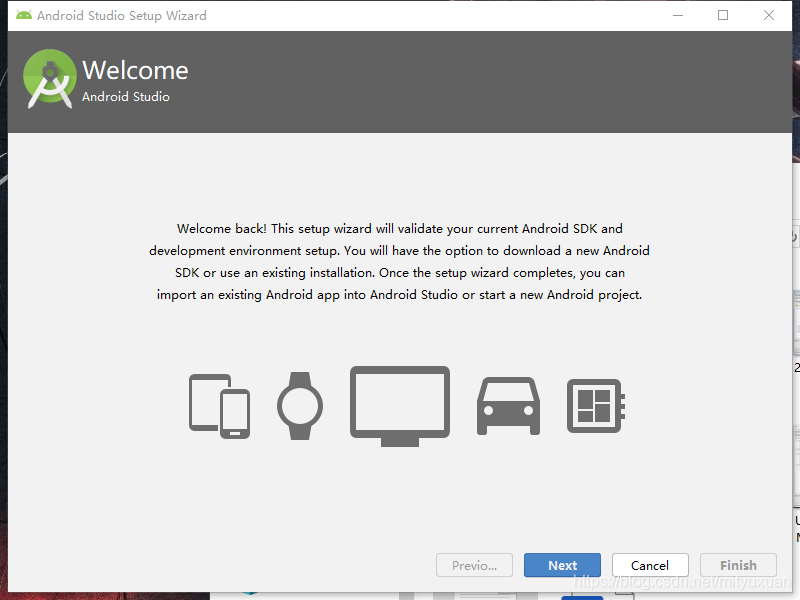Proceed with the Next button

562,565
